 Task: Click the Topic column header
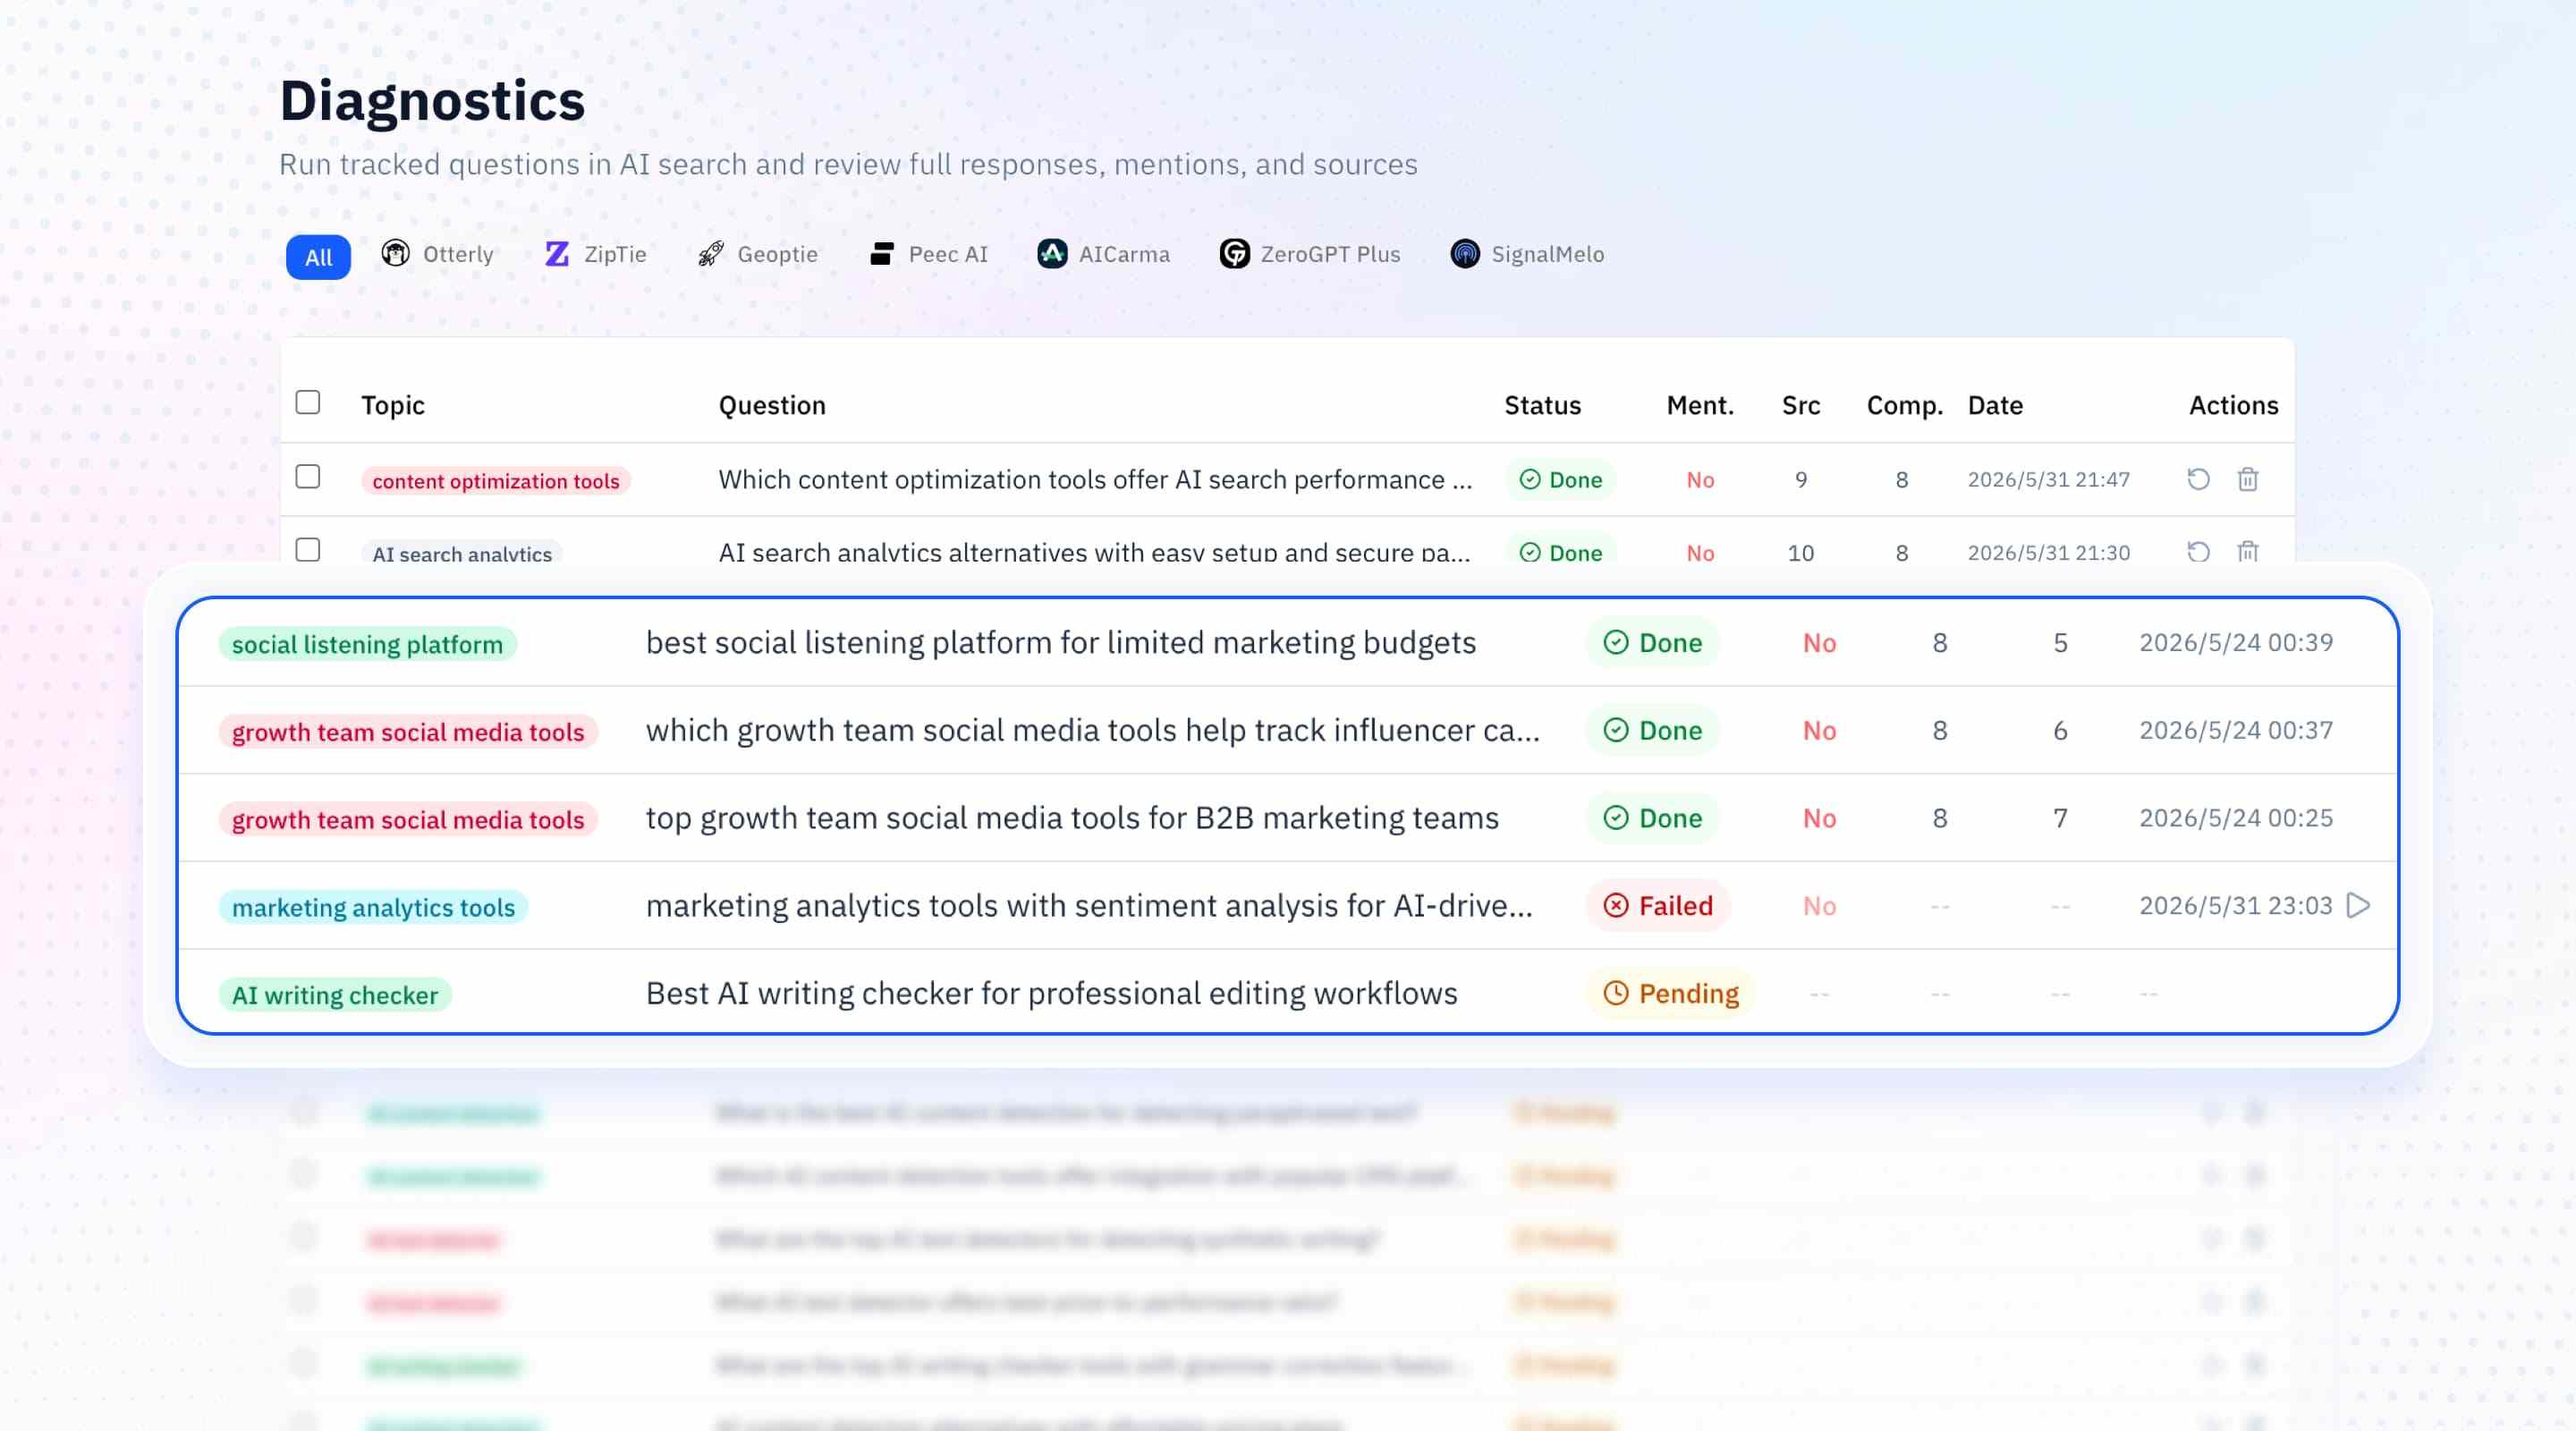393,405
